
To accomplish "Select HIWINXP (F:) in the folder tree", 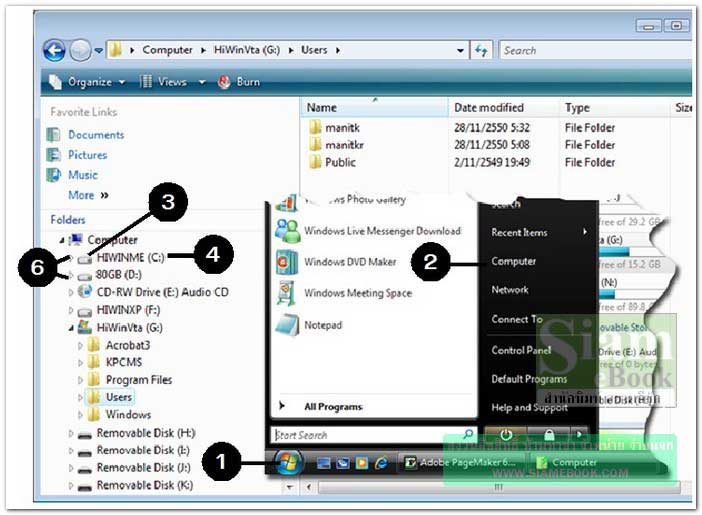I will pos(128,310).
